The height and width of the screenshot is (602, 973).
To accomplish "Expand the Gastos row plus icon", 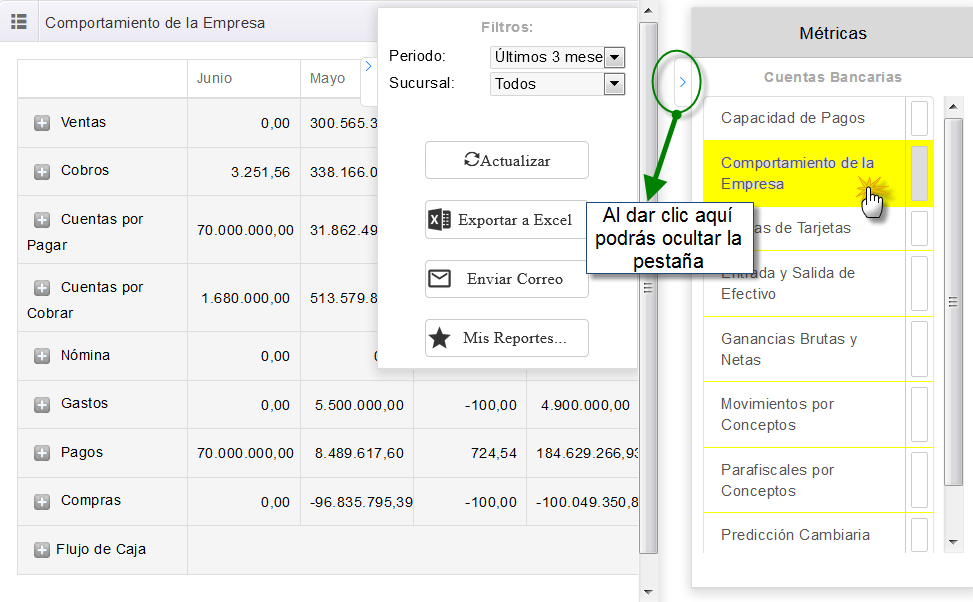I will (x=42, y=405).
